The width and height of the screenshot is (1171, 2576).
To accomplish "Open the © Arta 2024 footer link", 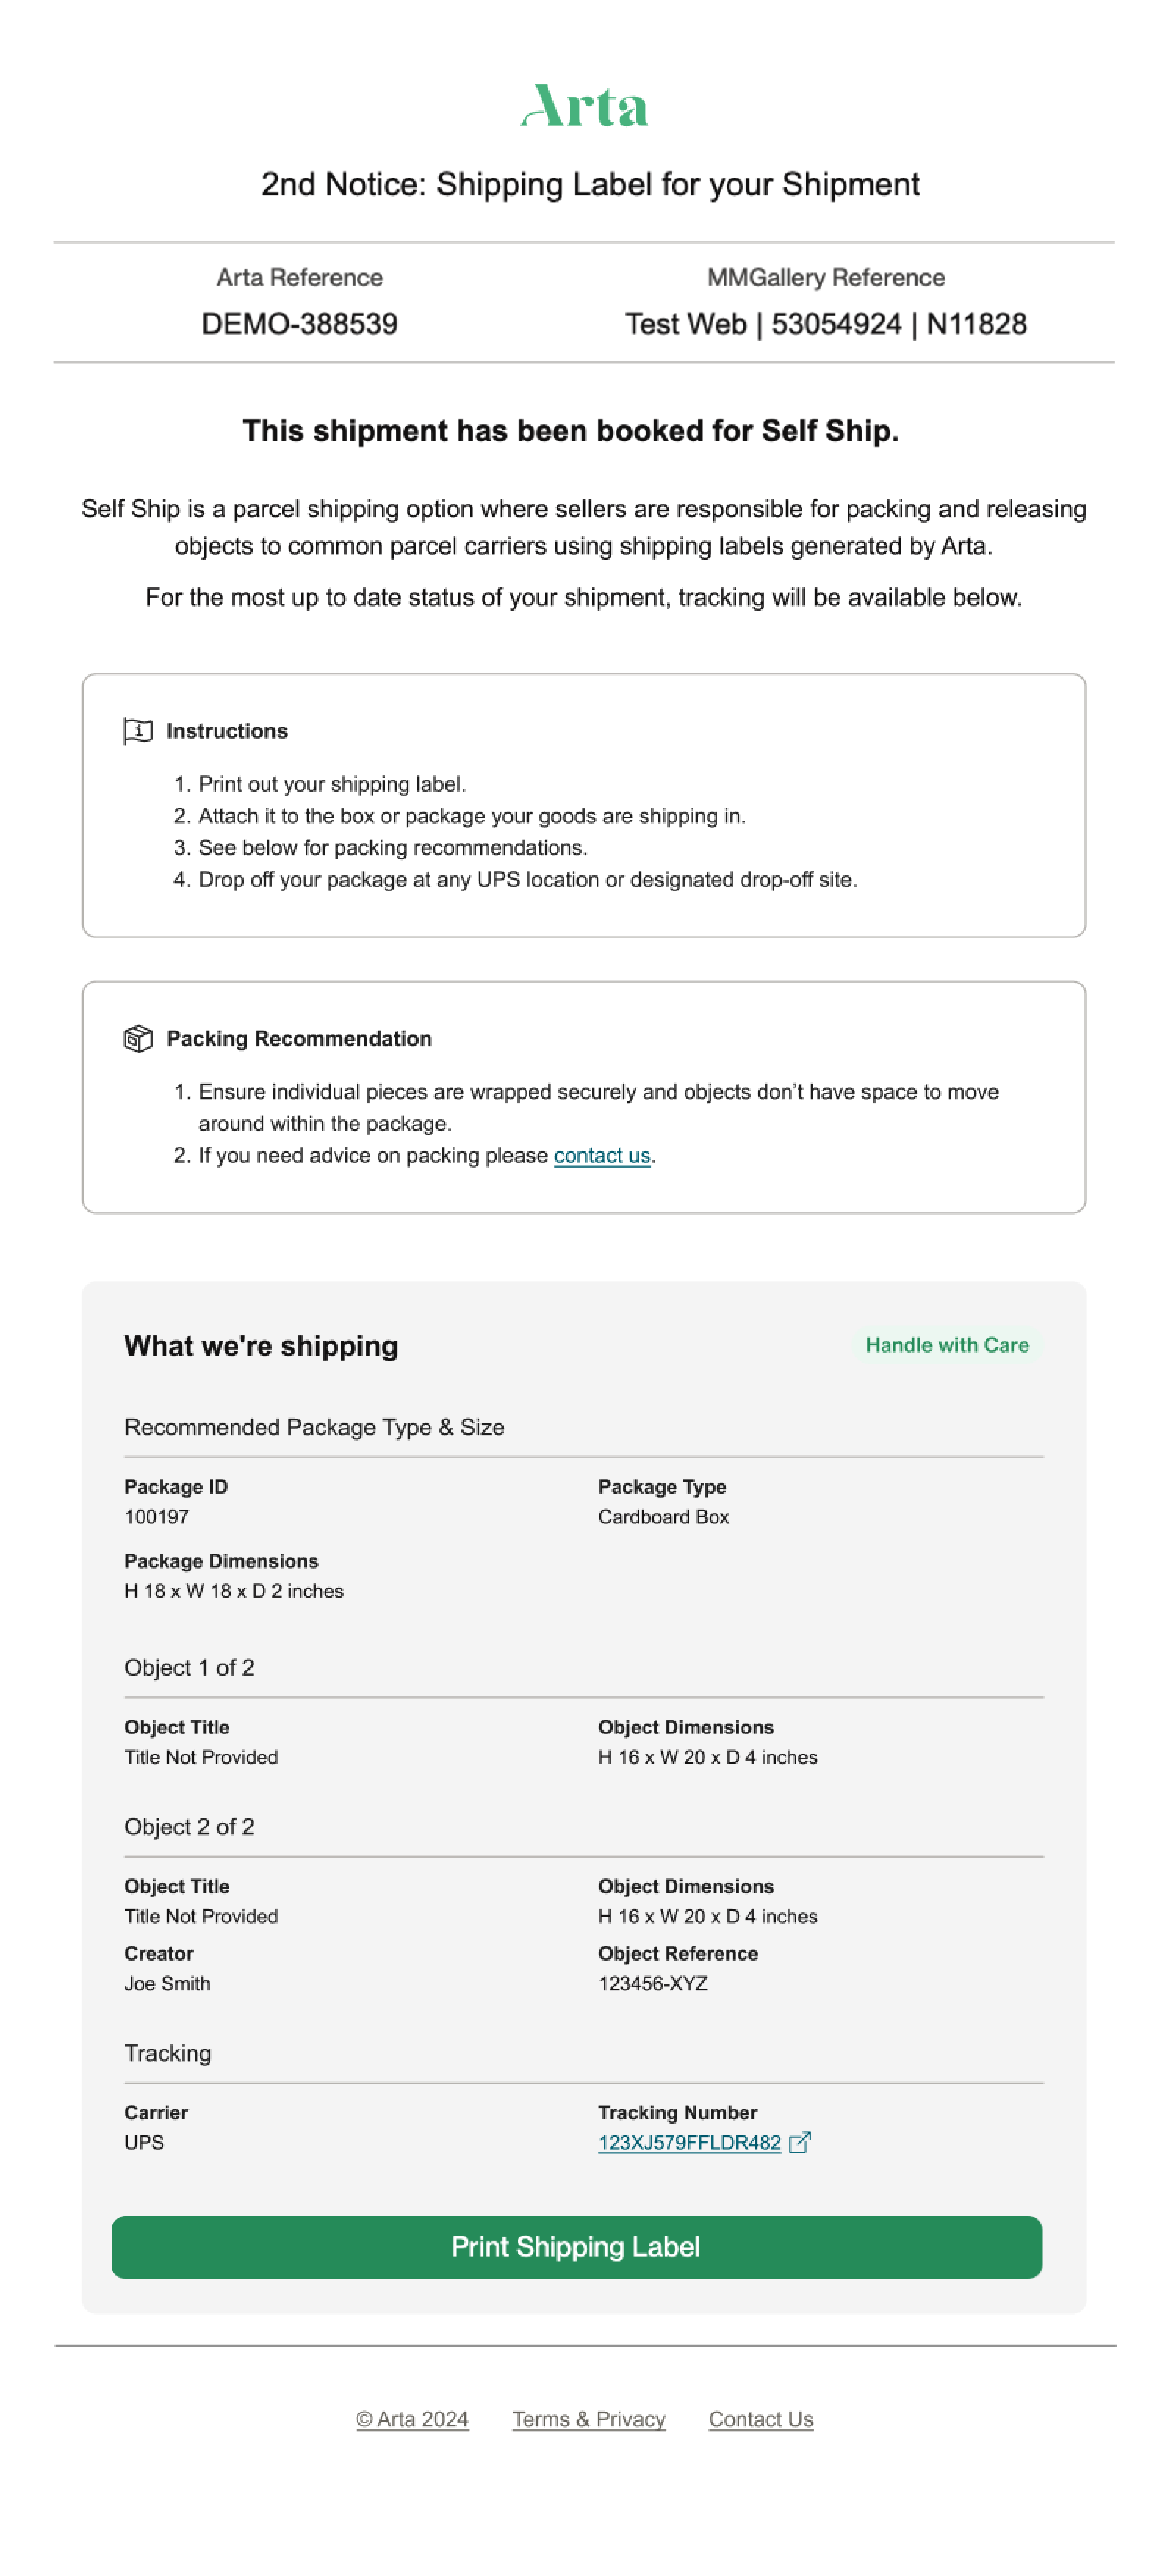I will (x=412, y=2419).
